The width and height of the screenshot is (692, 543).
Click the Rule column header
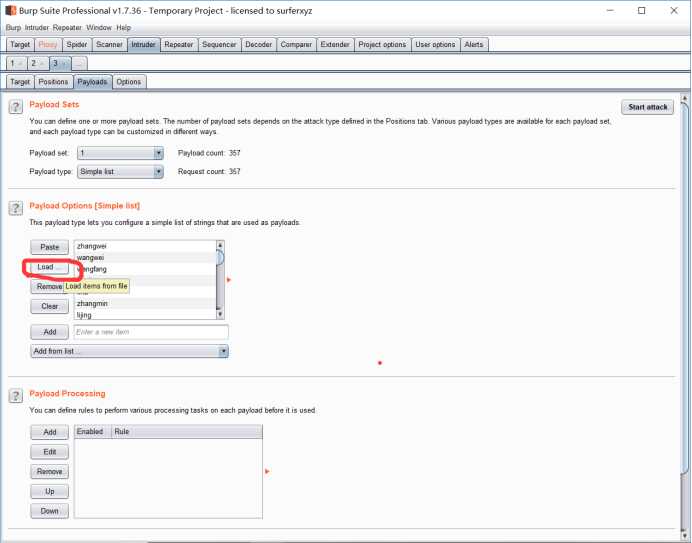[186, 432]
